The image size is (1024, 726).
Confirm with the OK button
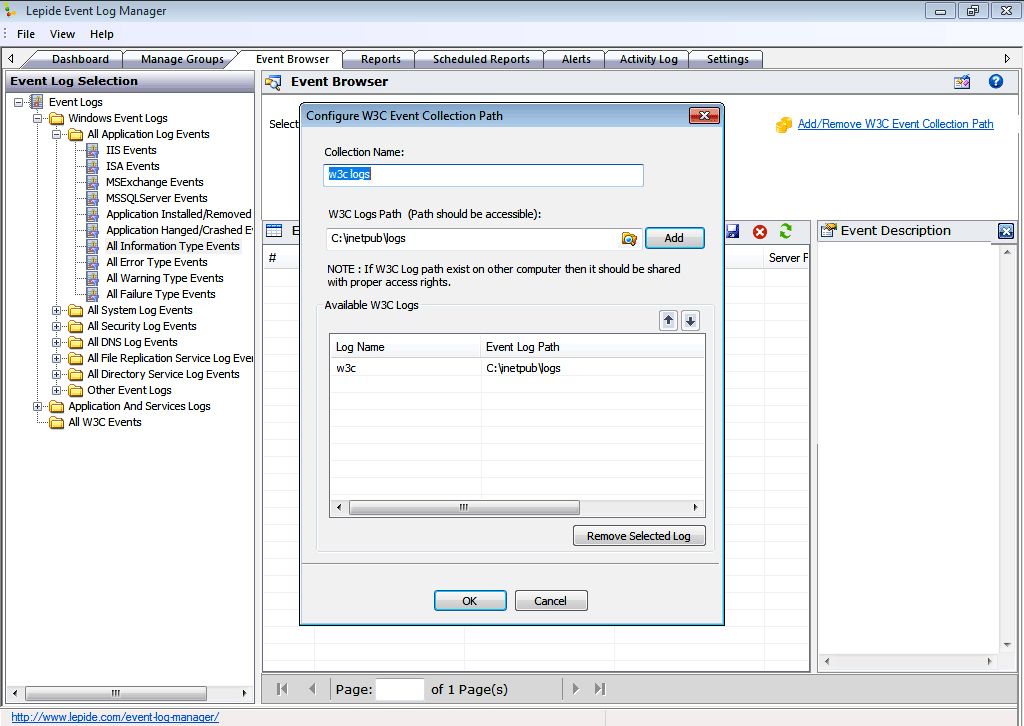470,601
